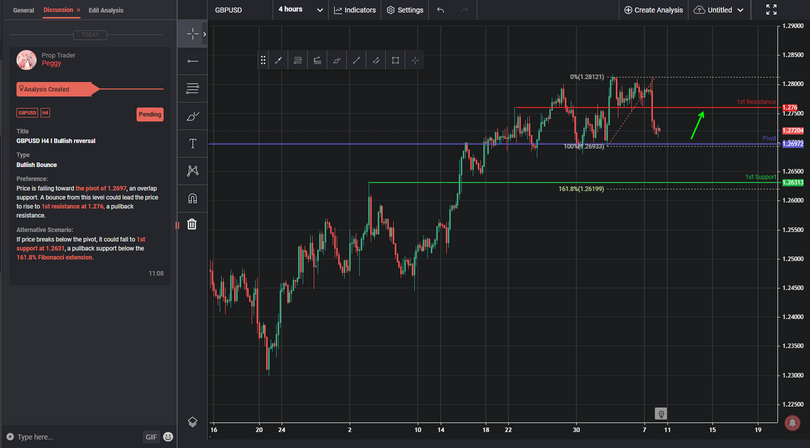812x448 pixels.
Task: Click the GBPUSD tag in analysis card
Action: pyautogui.click(x=27, y=112)
